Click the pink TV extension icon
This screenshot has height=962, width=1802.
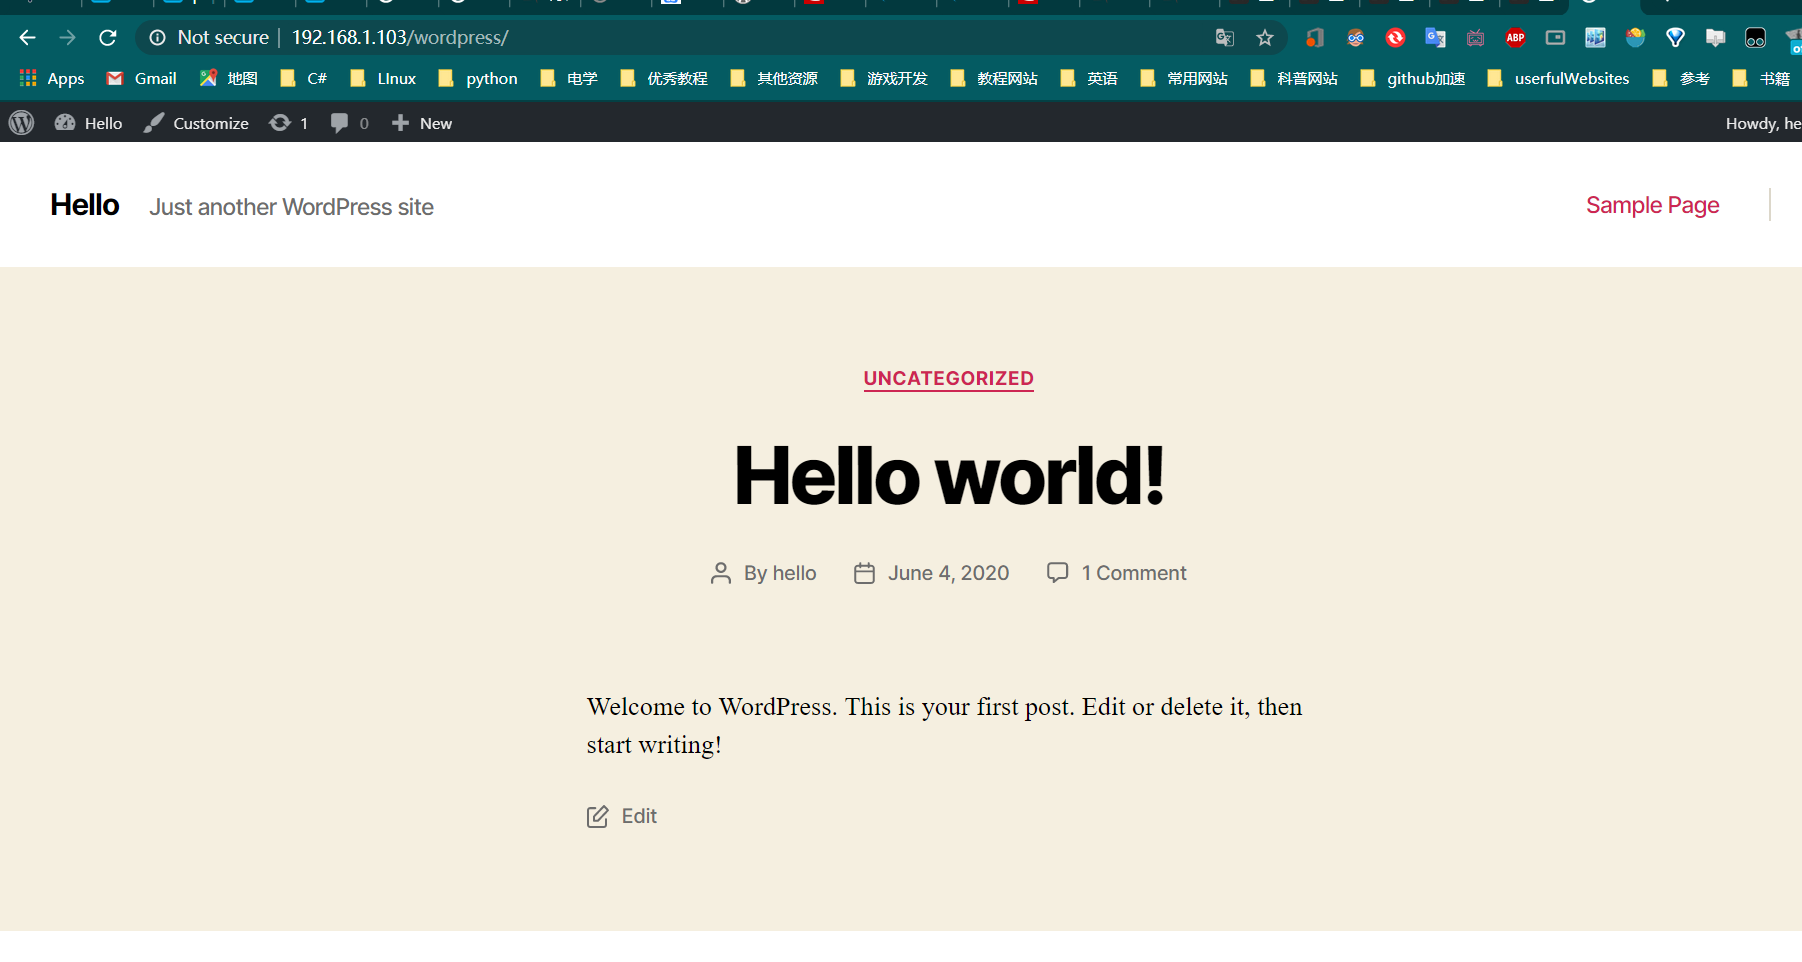click(x=1475, y=38)
